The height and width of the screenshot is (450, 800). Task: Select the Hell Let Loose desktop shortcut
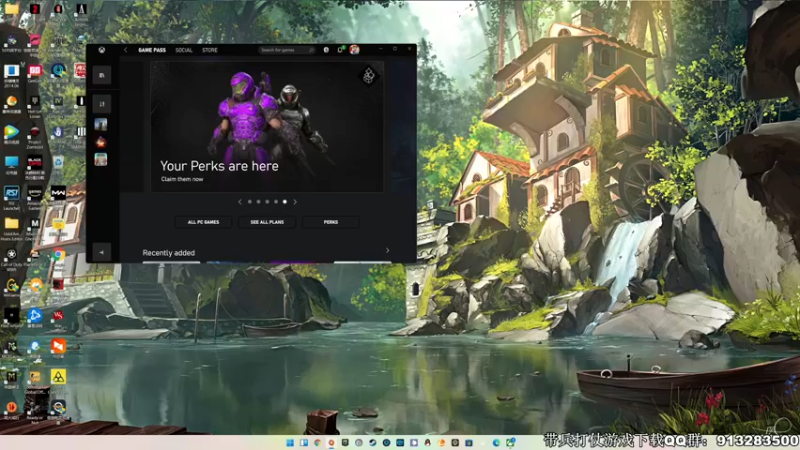click(35, 106)
